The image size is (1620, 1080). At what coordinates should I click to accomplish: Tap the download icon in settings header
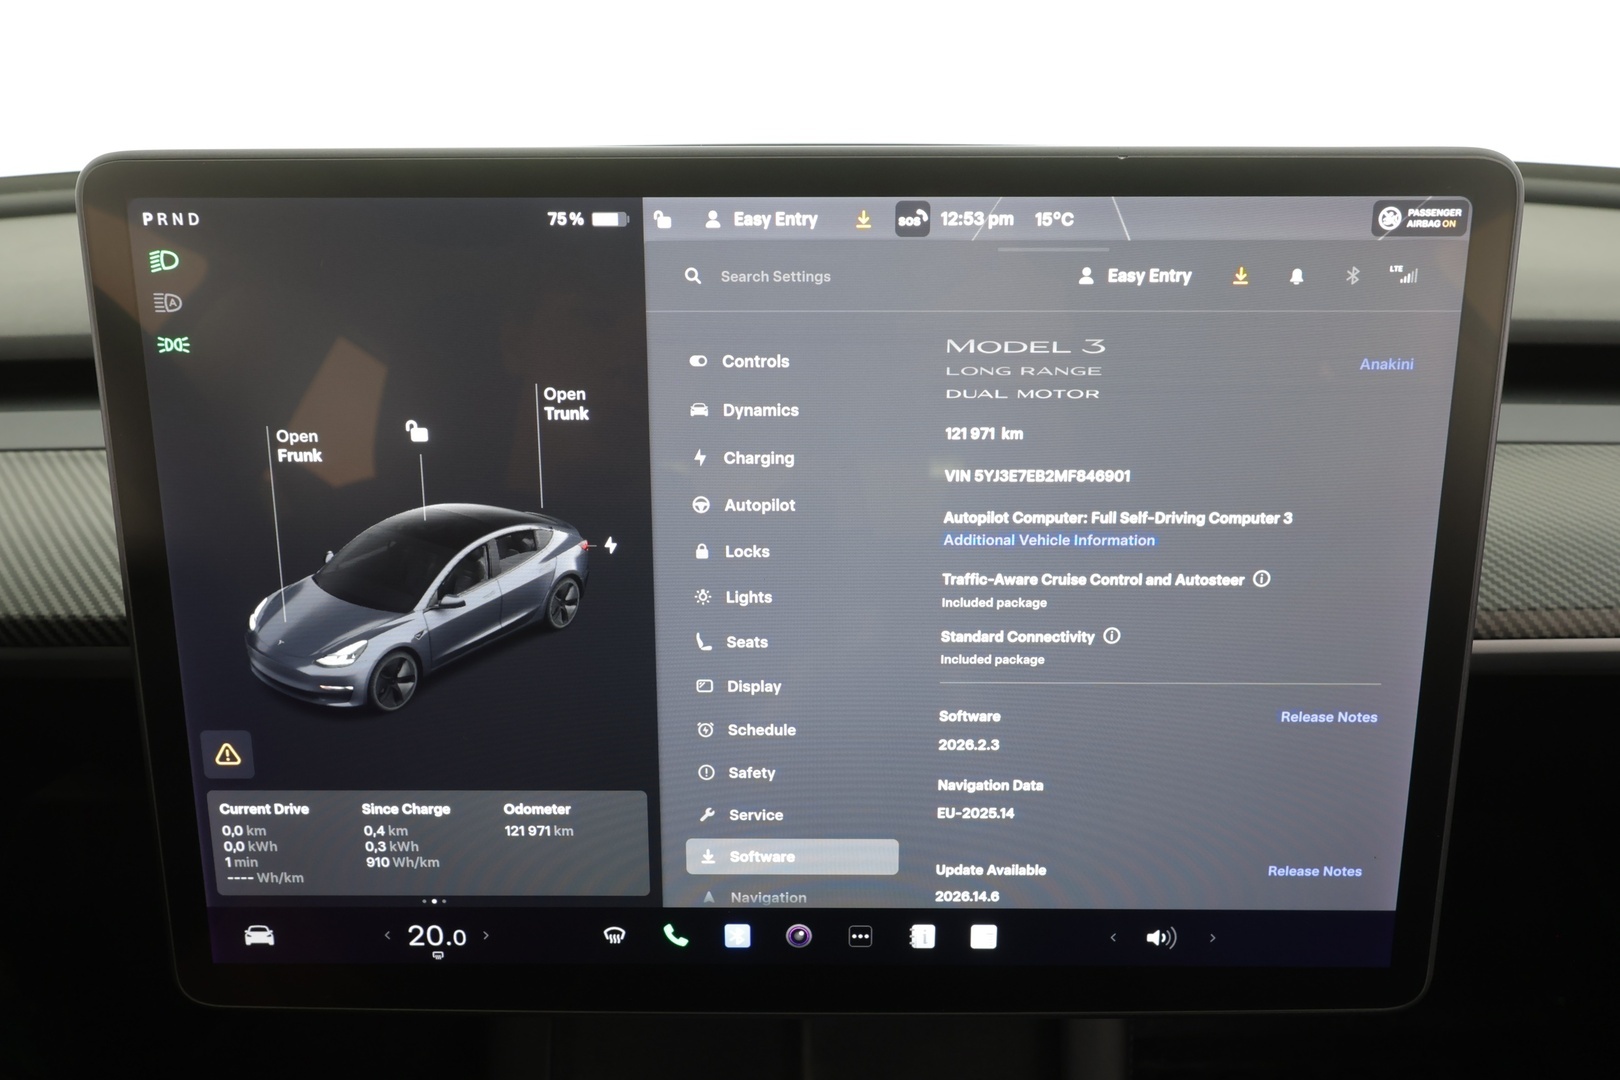pos(1240,276)
